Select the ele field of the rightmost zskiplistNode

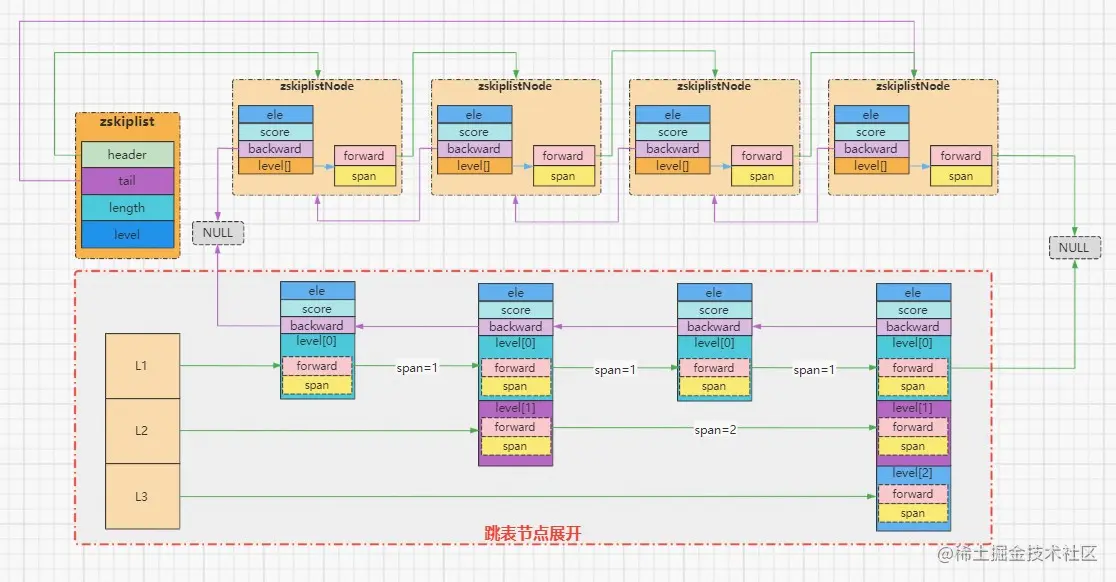pyautogui.click(x=870, y=114)
